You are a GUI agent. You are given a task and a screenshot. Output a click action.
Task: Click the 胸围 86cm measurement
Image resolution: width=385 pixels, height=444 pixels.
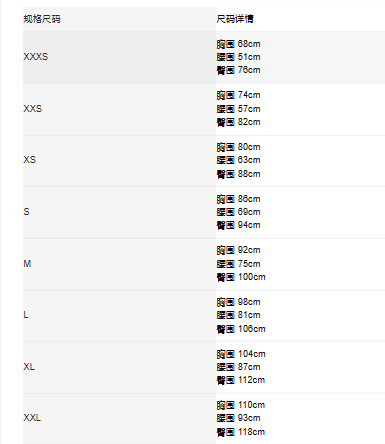click(x=238, y=199)
